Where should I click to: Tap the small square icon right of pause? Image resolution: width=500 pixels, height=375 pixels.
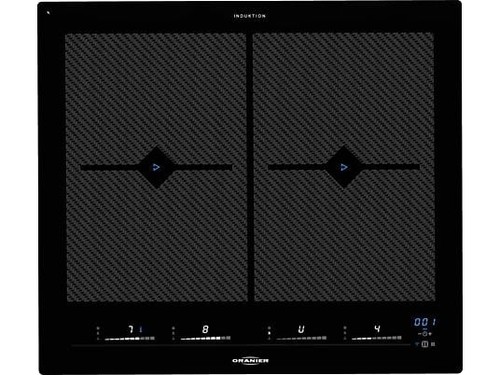433,344
